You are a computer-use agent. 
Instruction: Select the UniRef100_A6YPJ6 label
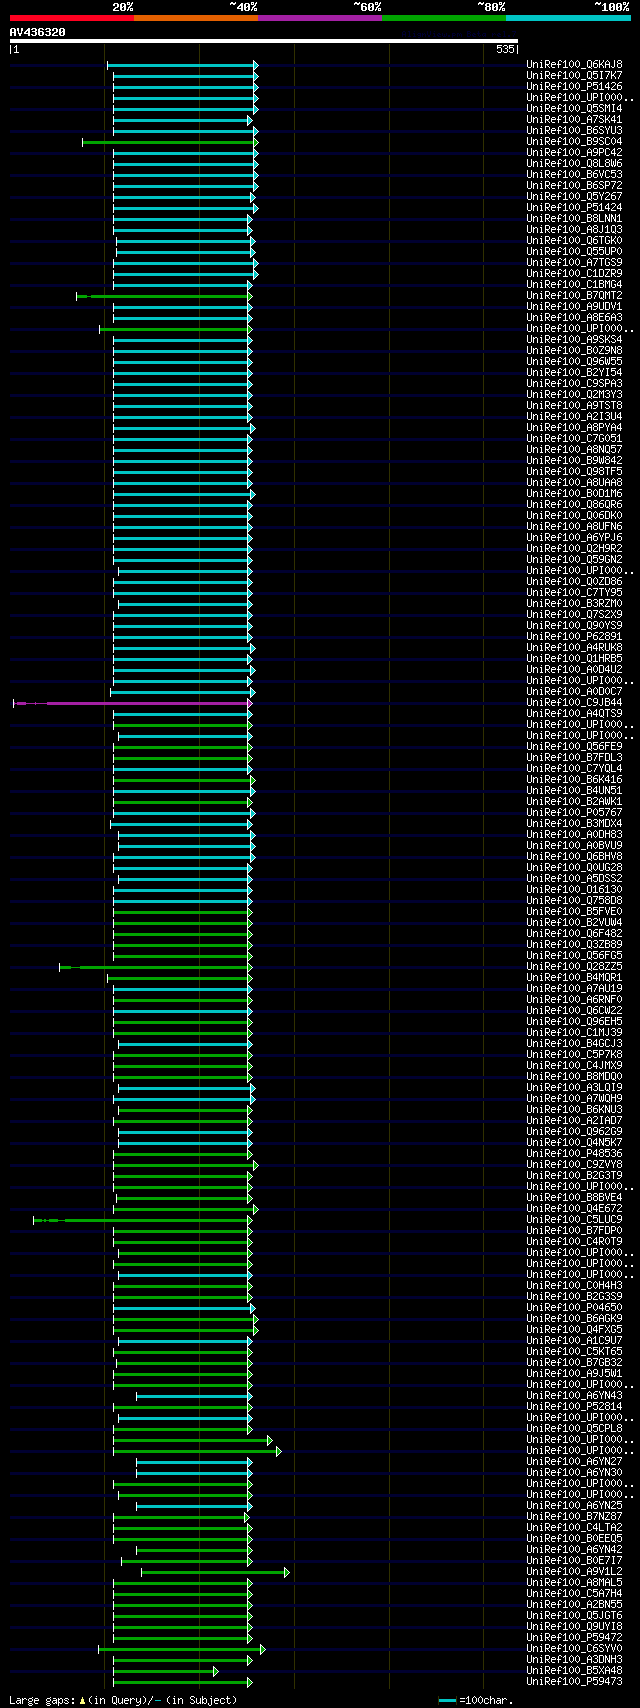click(574, 538)
